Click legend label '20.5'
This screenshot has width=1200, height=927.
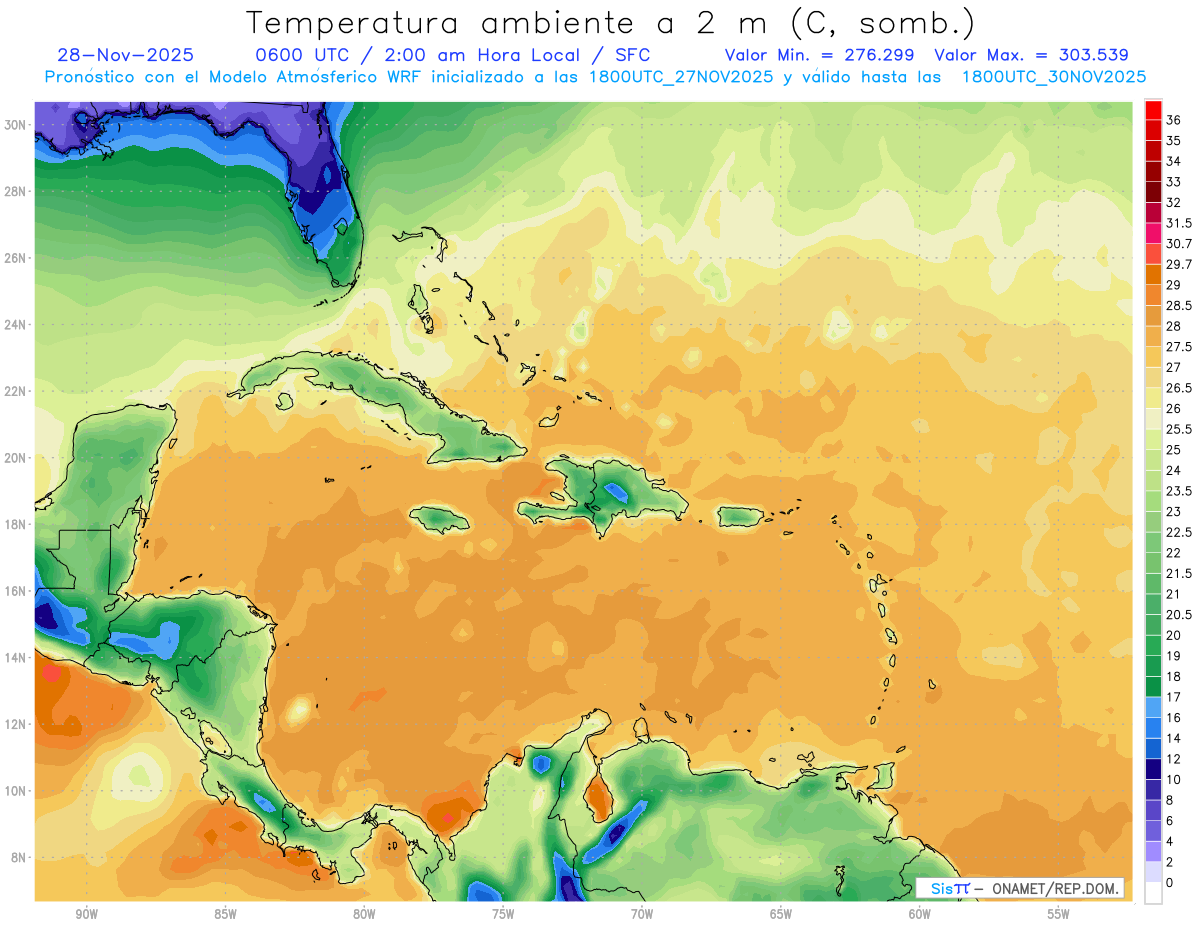point(1179,614)
